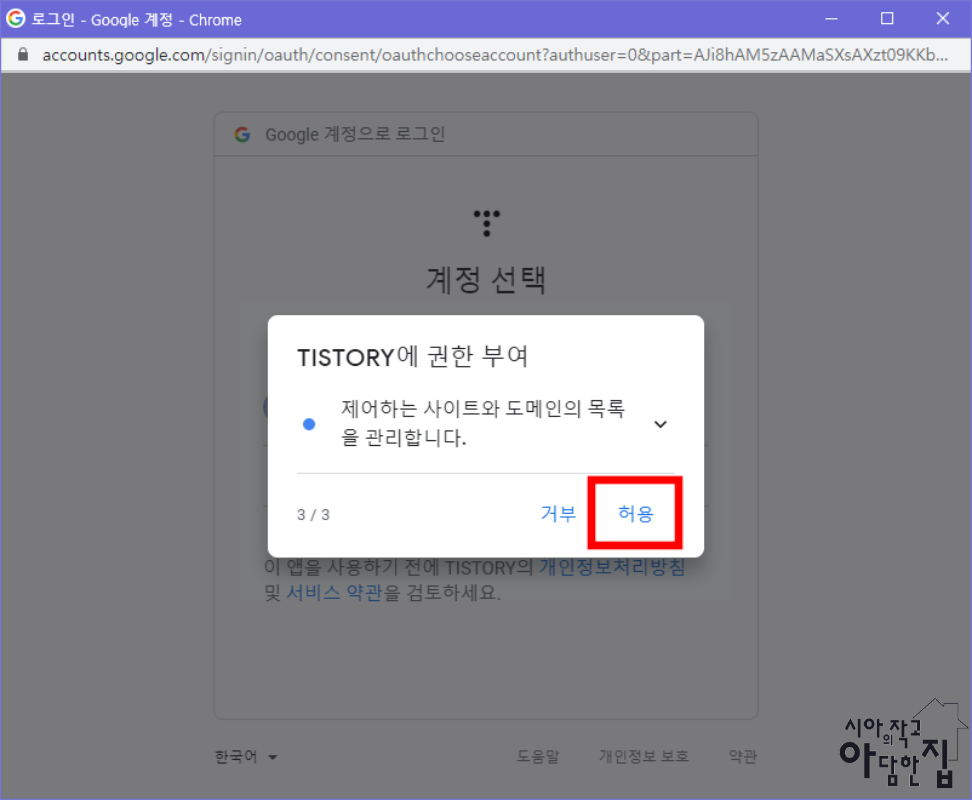The image size is (972, 800).
Task: Open the 서비스 약관 terms link
Action: point(334,592)
